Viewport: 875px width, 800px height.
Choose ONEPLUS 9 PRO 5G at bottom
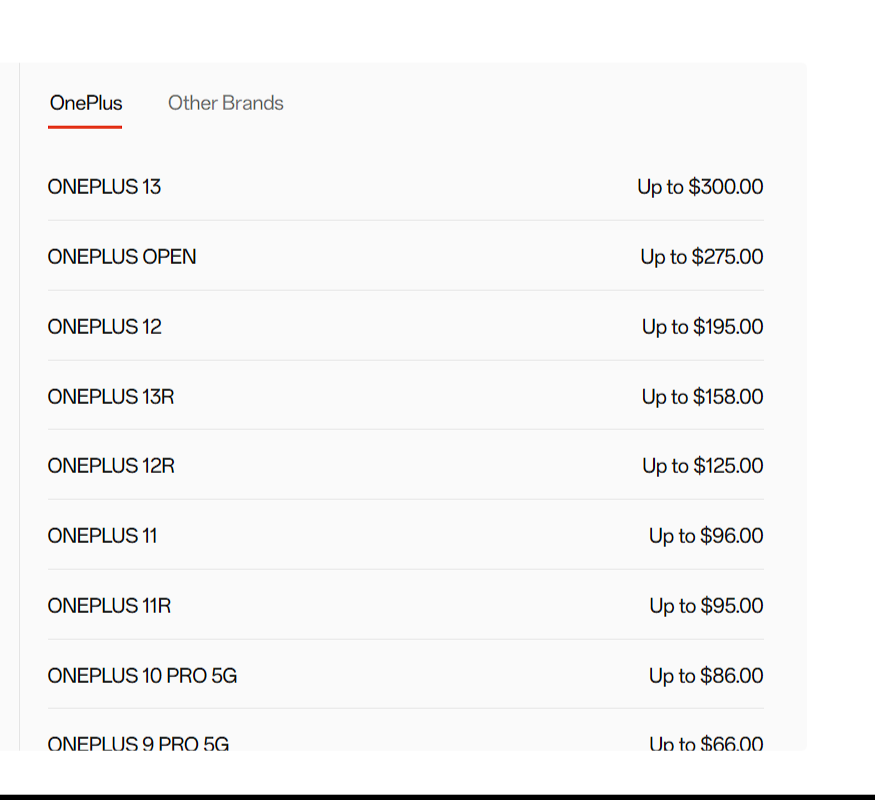tap(138, 745)
